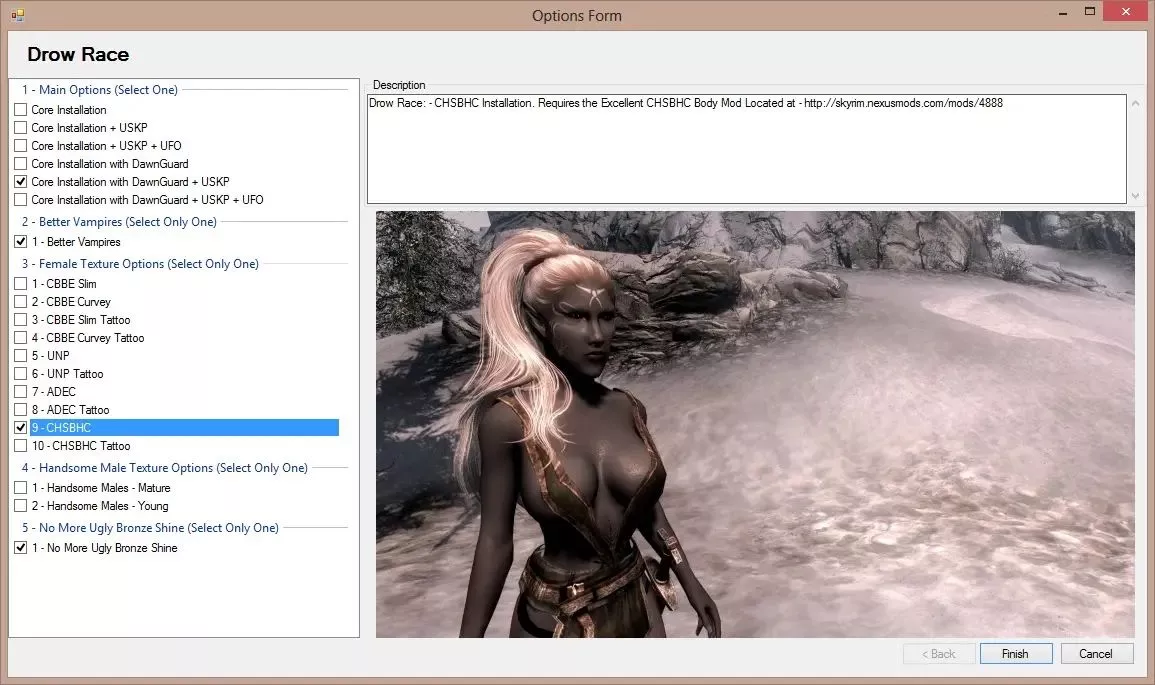
Task: Close the Options Form window
Action: tap(1126, 12)
